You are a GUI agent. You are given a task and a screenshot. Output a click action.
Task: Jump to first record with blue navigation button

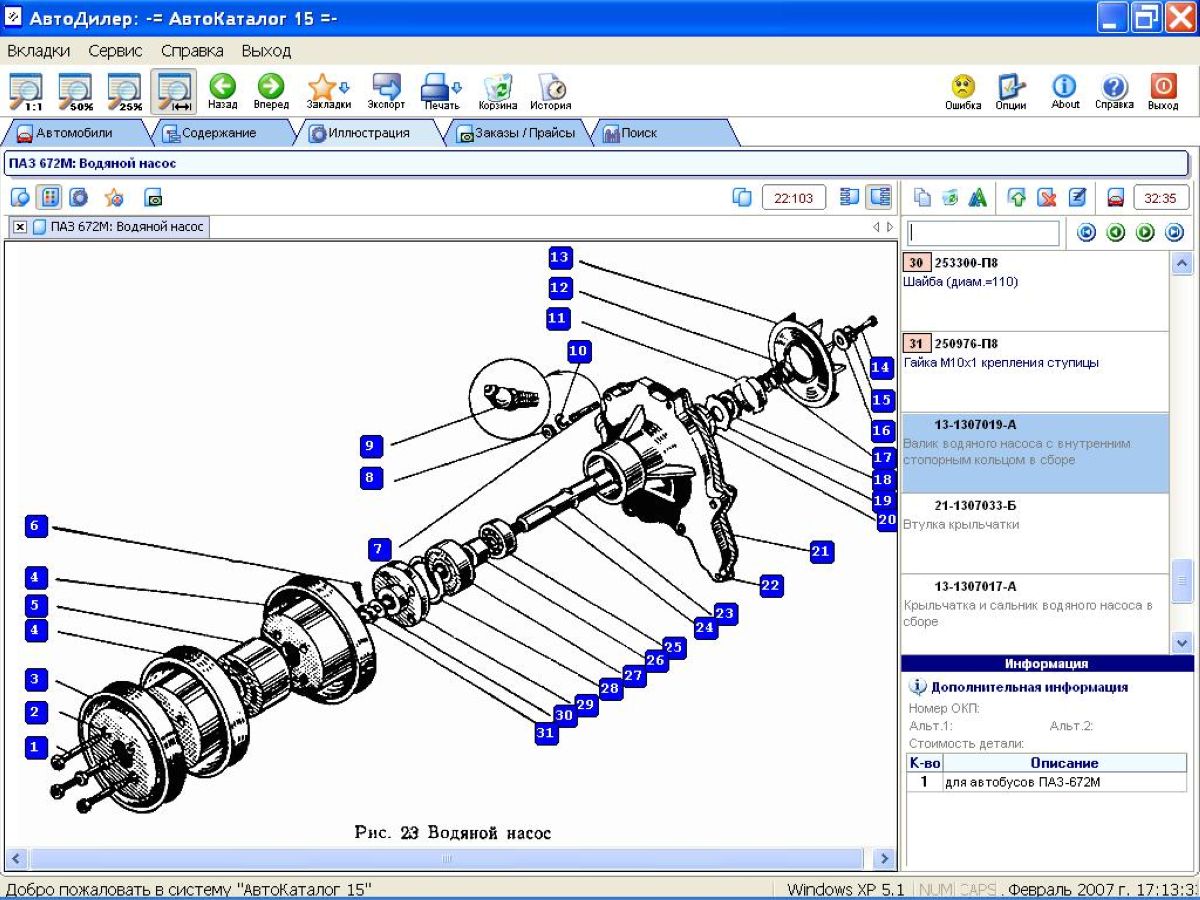pos(1087,233)
